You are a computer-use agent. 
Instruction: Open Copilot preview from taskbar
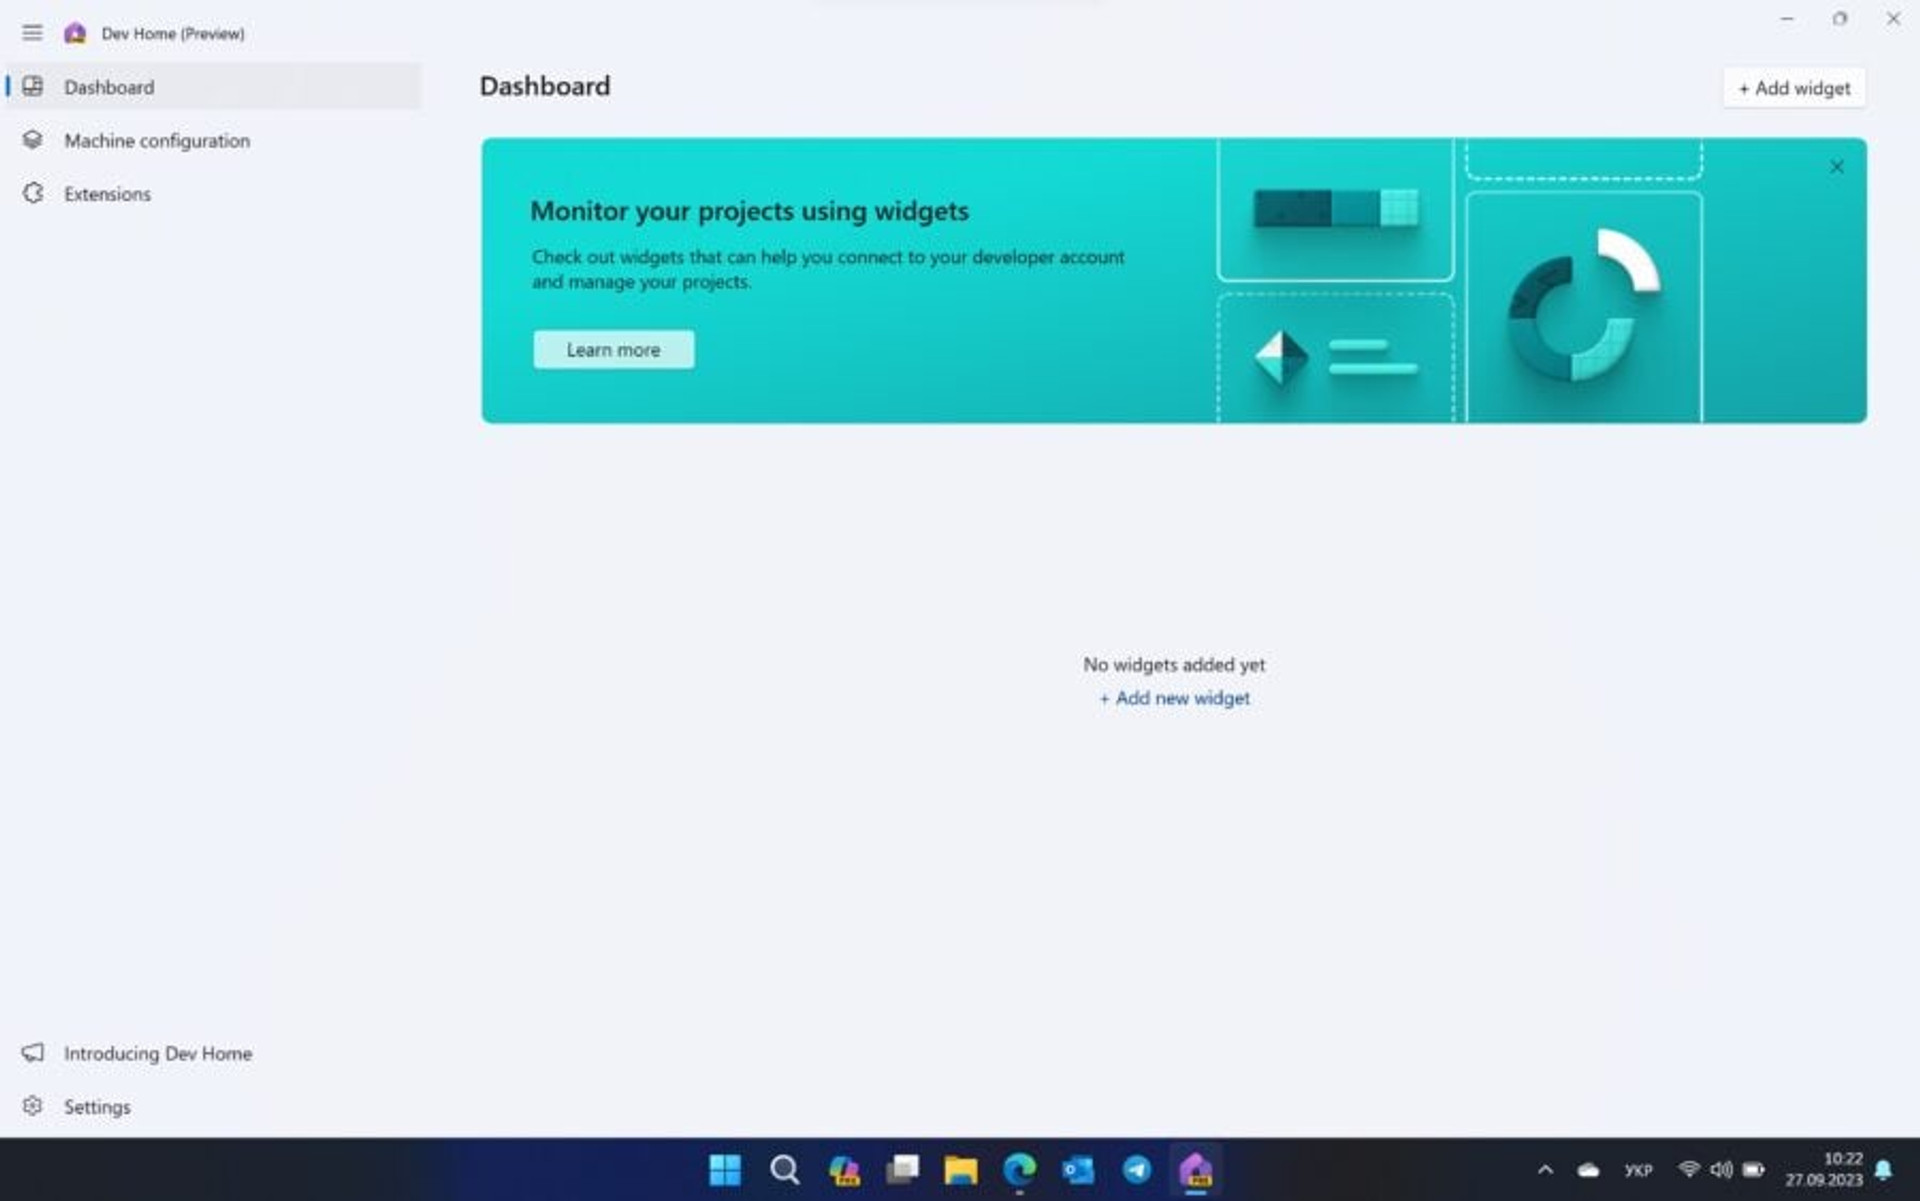pyautogui.click(x=843, y=1169)
